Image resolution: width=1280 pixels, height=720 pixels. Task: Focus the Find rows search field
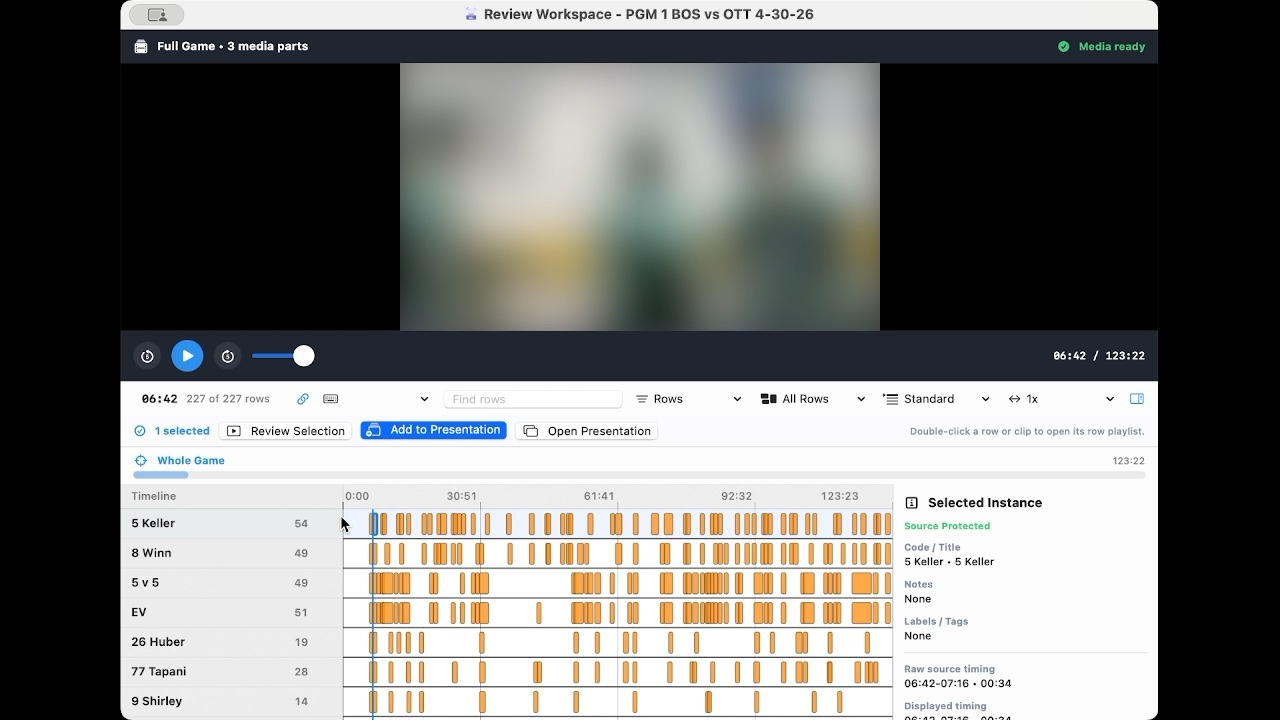coord(533,399)
